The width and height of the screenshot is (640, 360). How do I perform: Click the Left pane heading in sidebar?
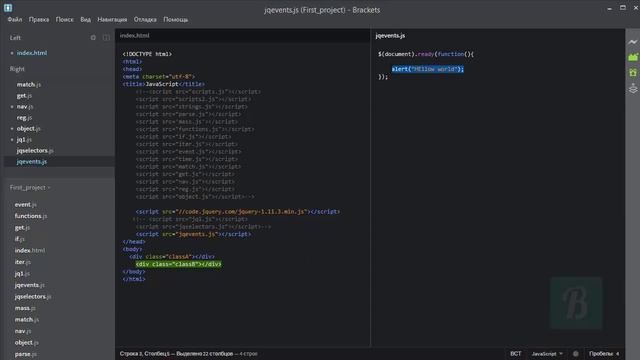click(x=15, y=38)
